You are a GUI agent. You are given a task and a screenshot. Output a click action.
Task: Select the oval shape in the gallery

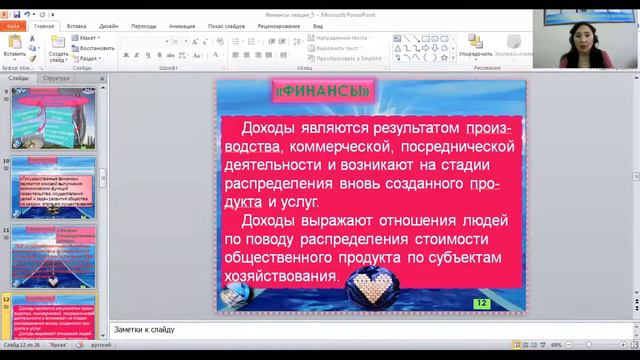pyautogui.click(x=435, y=39)
